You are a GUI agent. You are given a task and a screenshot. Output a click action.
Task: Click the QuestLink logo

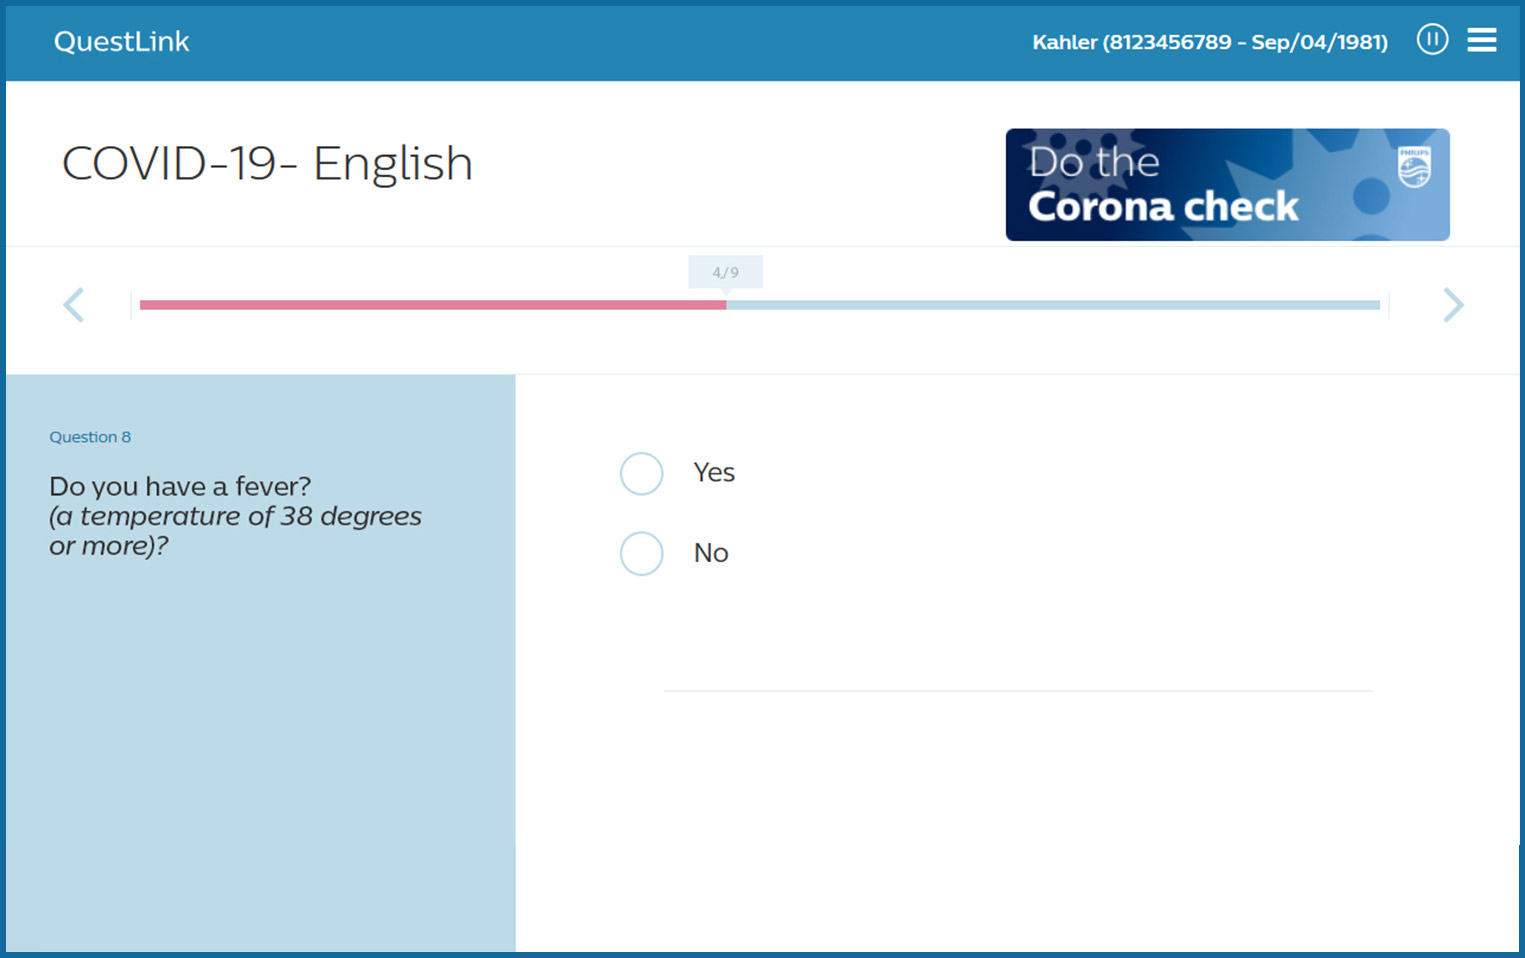tap(121, 41)
